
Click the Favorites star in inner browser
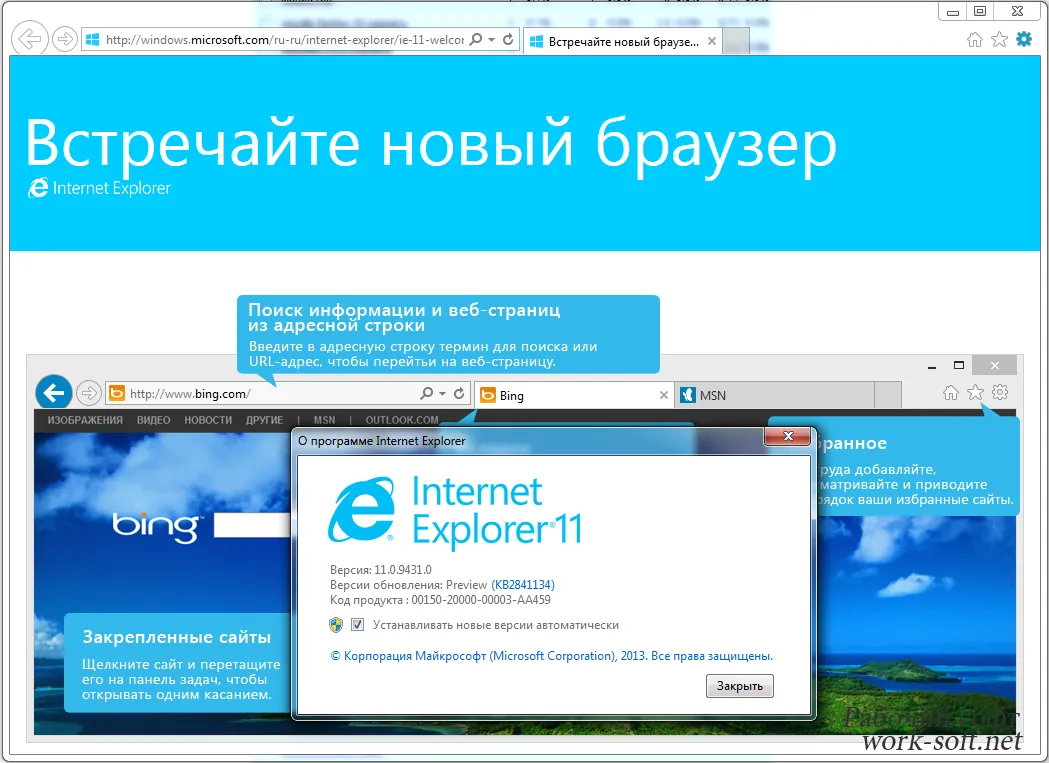click(x=975, y=393)
